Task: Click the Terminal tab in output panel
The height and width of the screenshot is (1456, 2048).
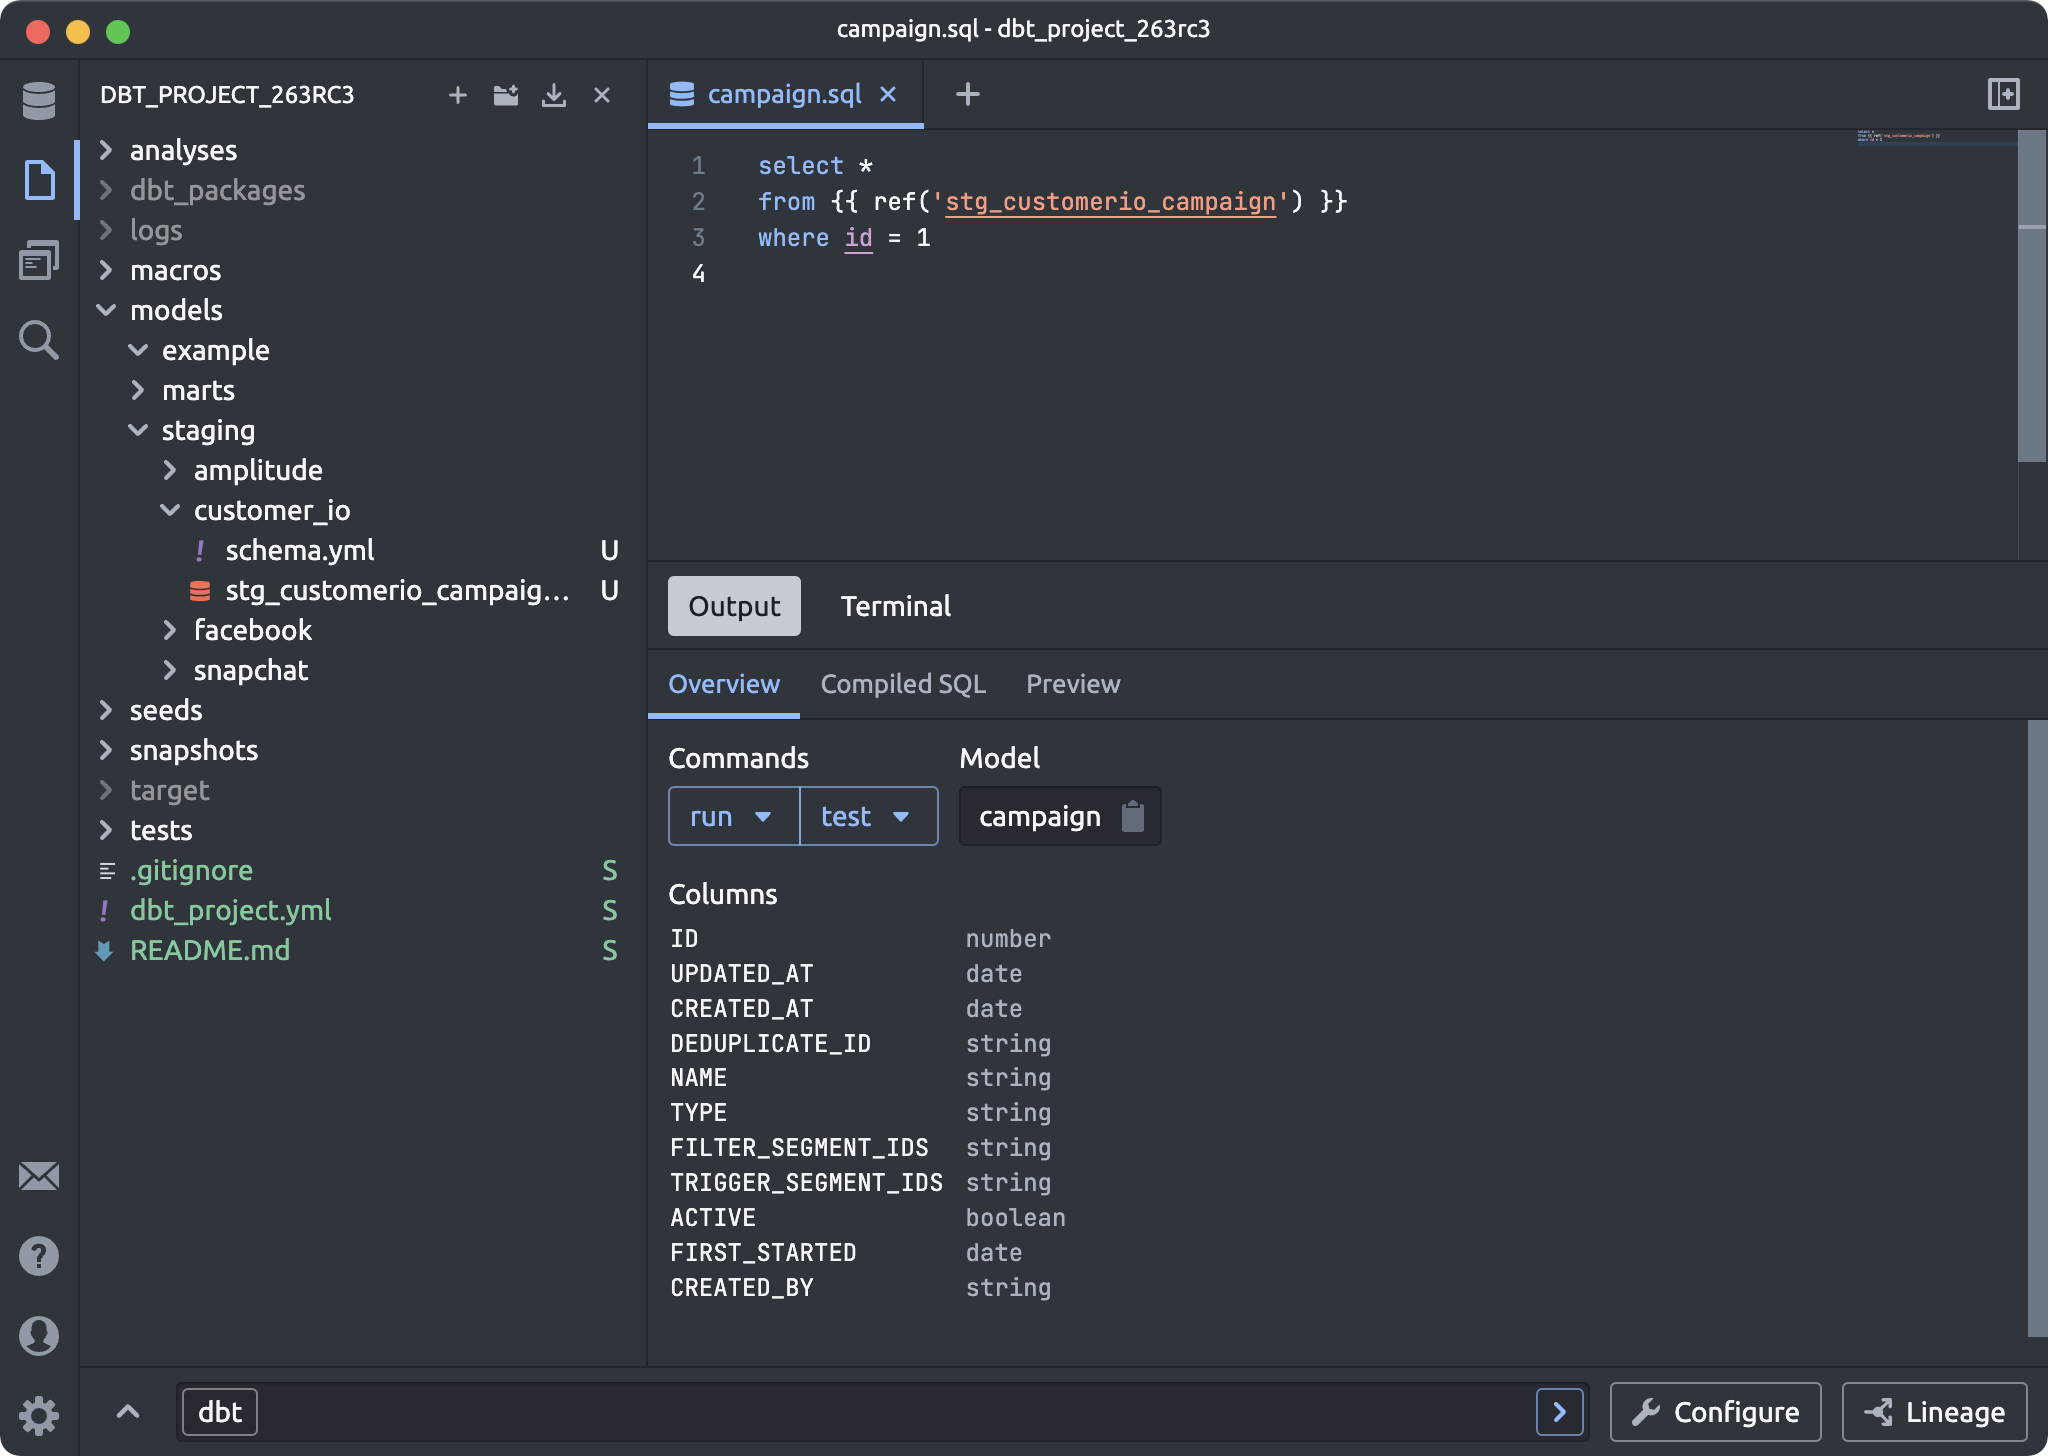Action: [x=895, y=605]
